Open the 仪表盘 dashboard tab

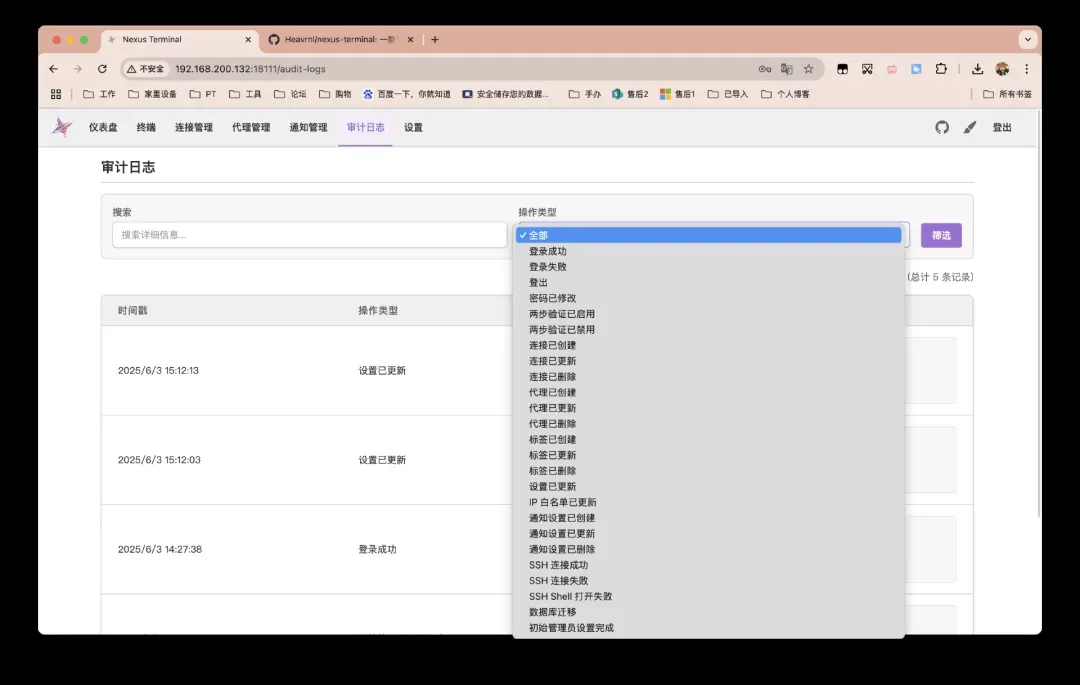103,127
